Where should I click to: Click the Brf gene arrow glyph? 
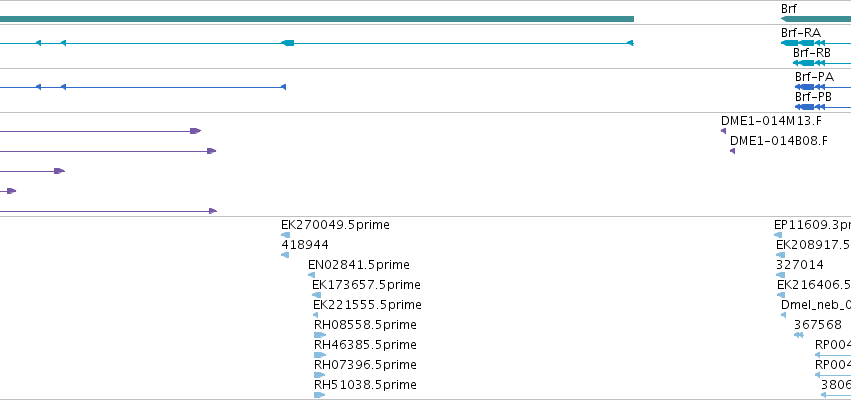pyautogui.click(x=816, y=19)
